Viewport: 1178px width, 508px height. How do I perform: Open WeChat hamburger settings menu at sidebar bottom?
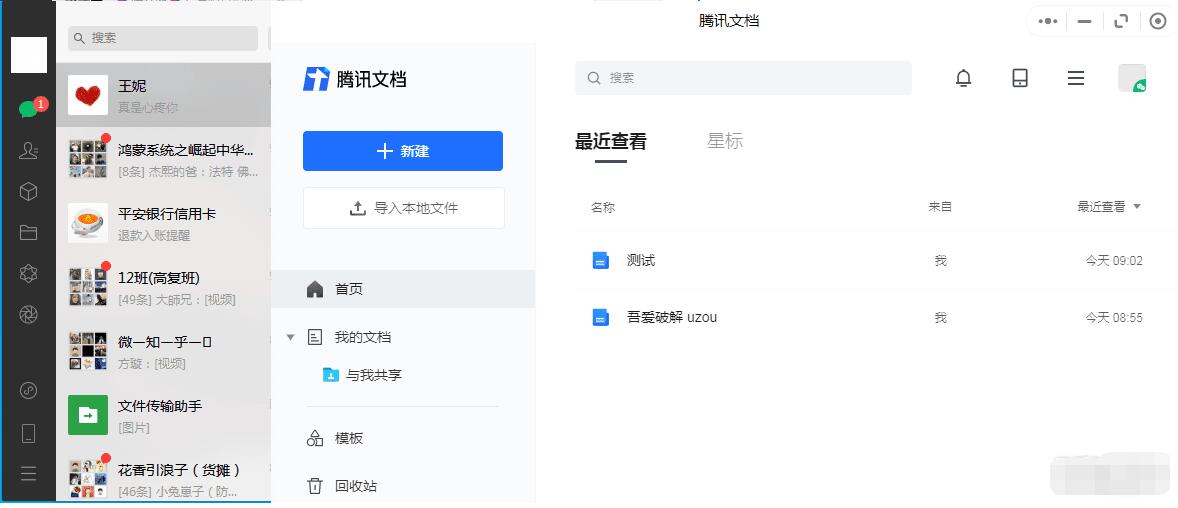tap(29, 473)
